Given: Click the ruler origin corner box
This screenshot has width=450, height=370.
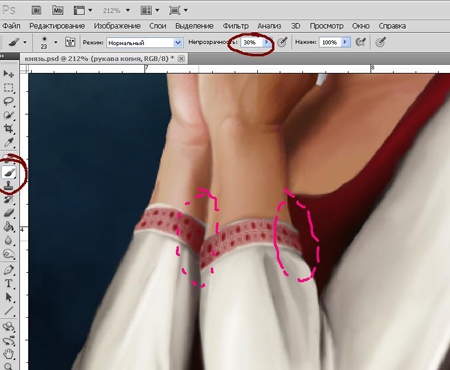Looking at the screenshot, I should [24, 69].
